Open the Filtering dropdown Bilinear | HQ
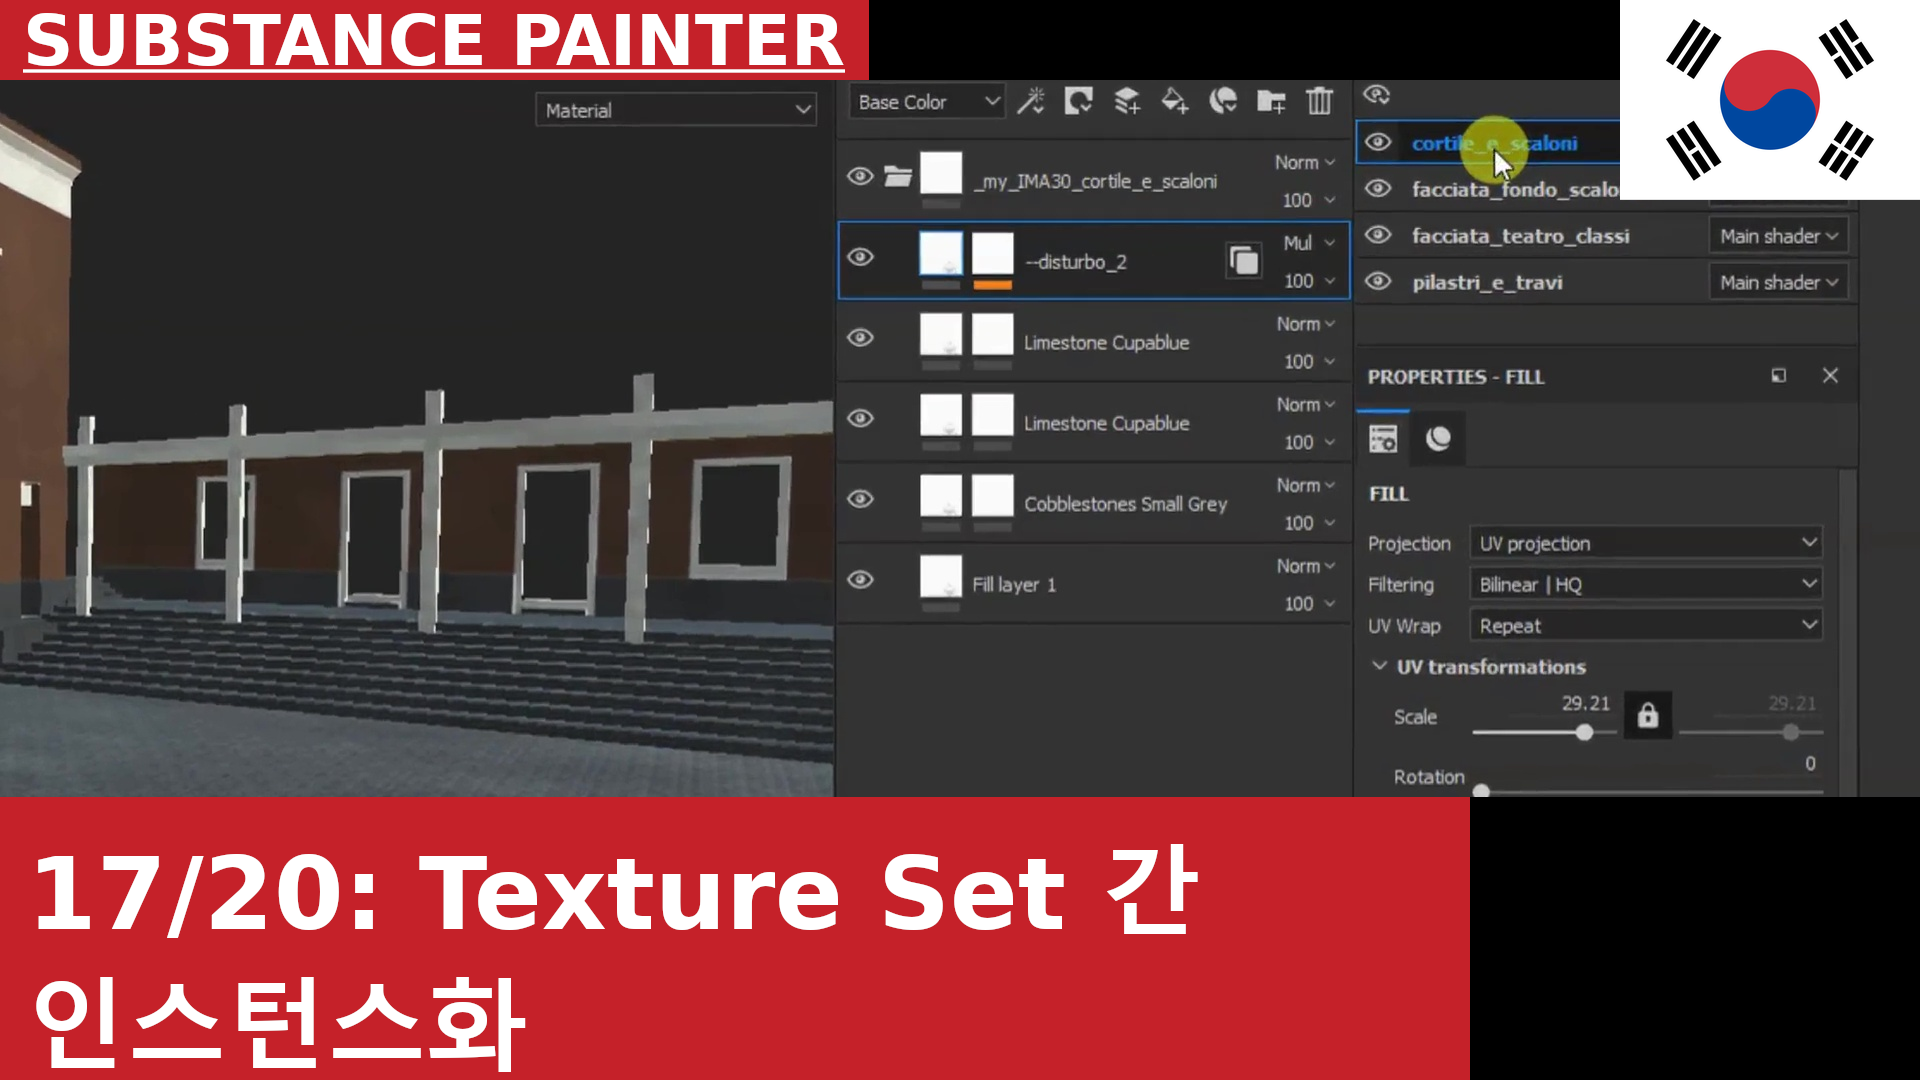Screen dimensions: 1920x1080 click(1646, 584)
